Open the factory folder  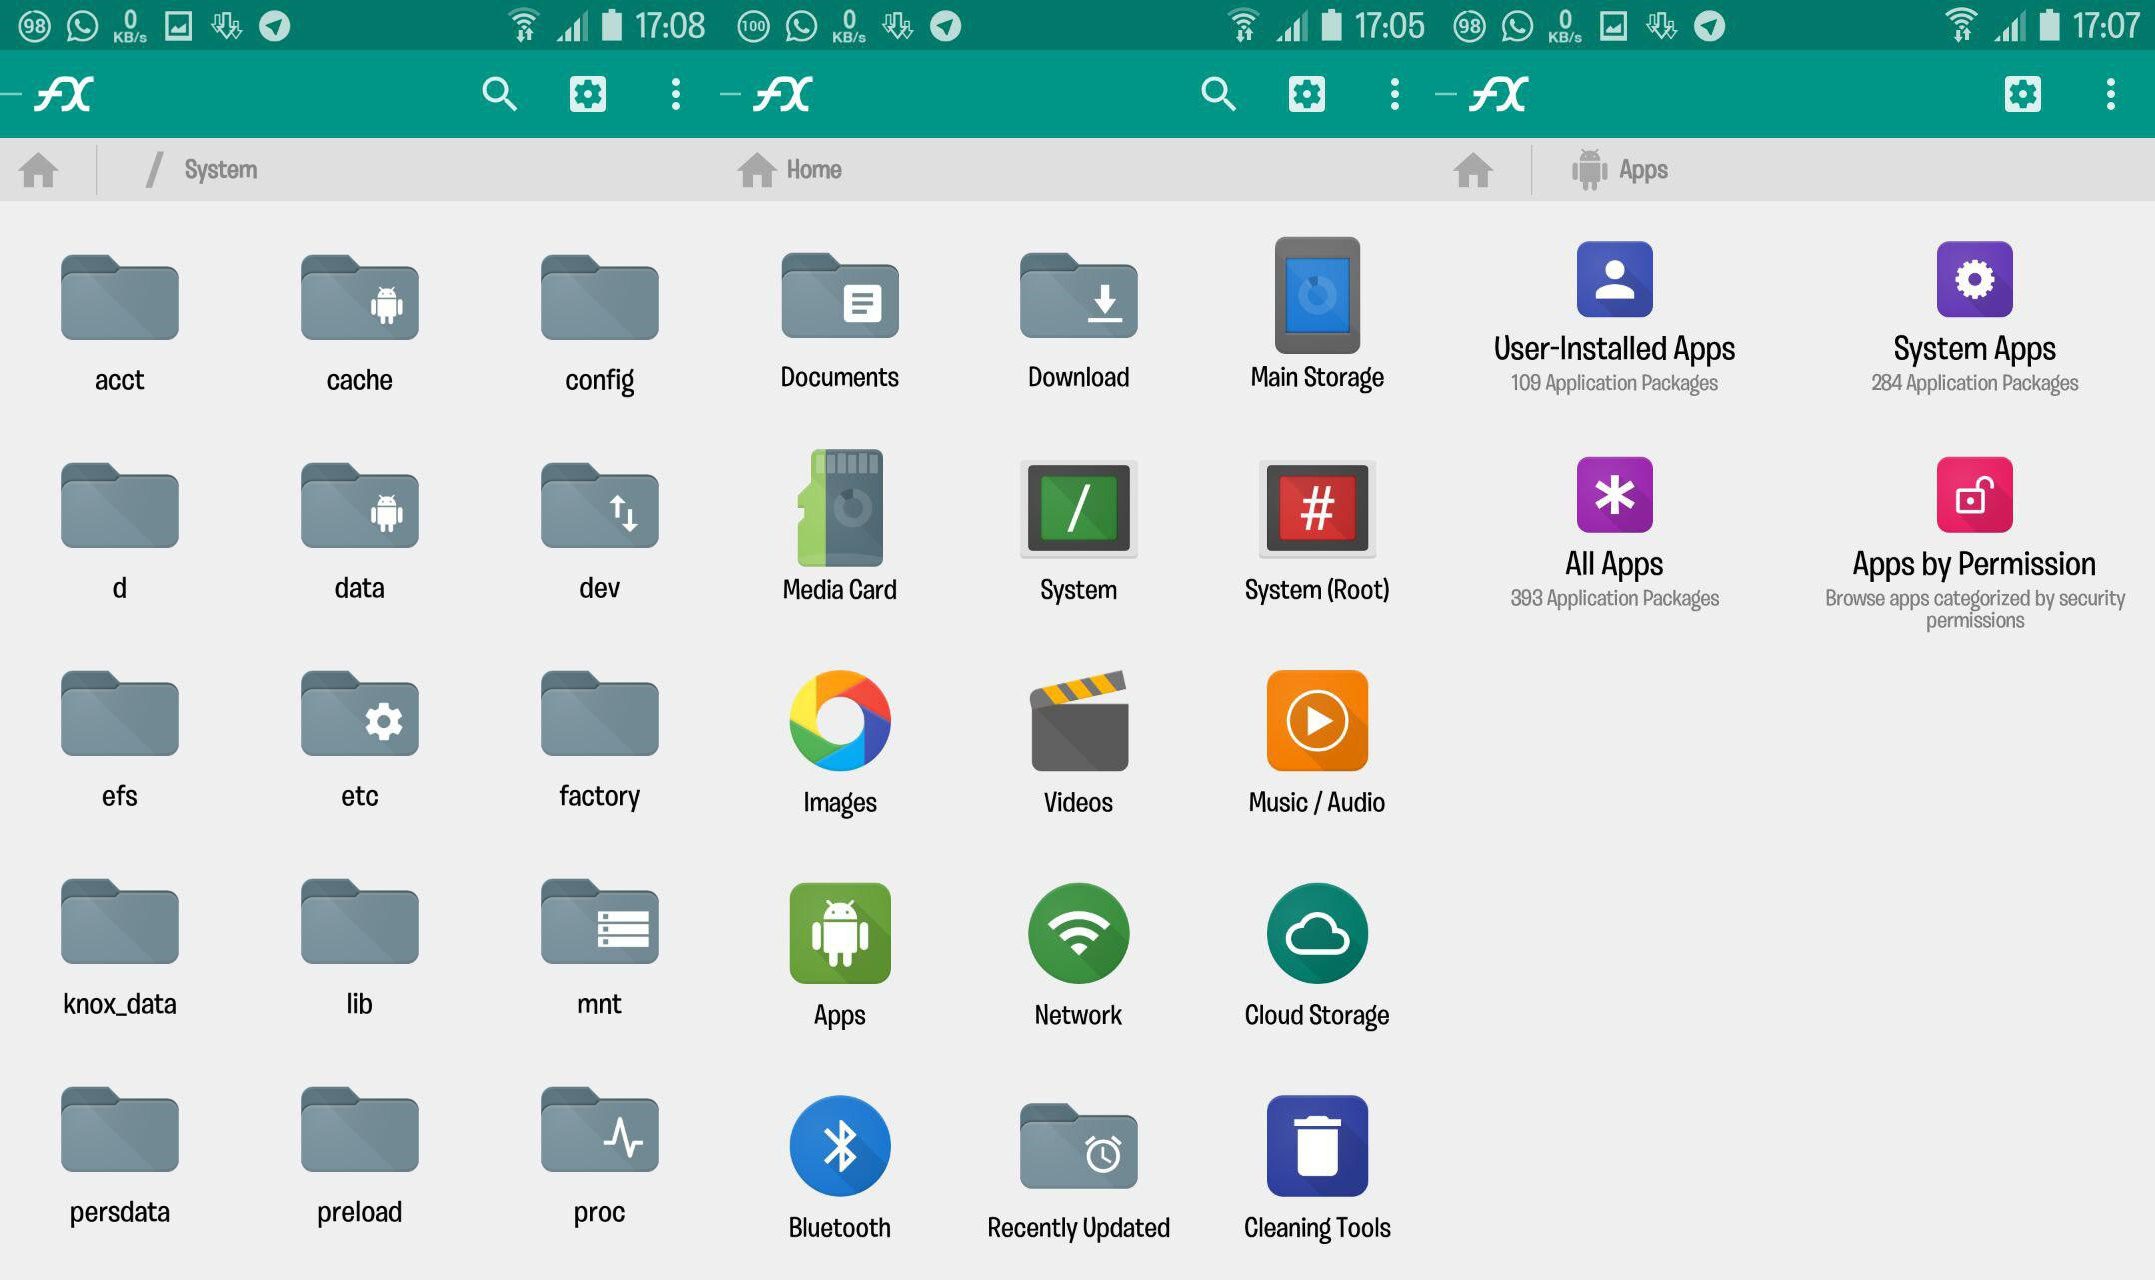coord(599,714)
